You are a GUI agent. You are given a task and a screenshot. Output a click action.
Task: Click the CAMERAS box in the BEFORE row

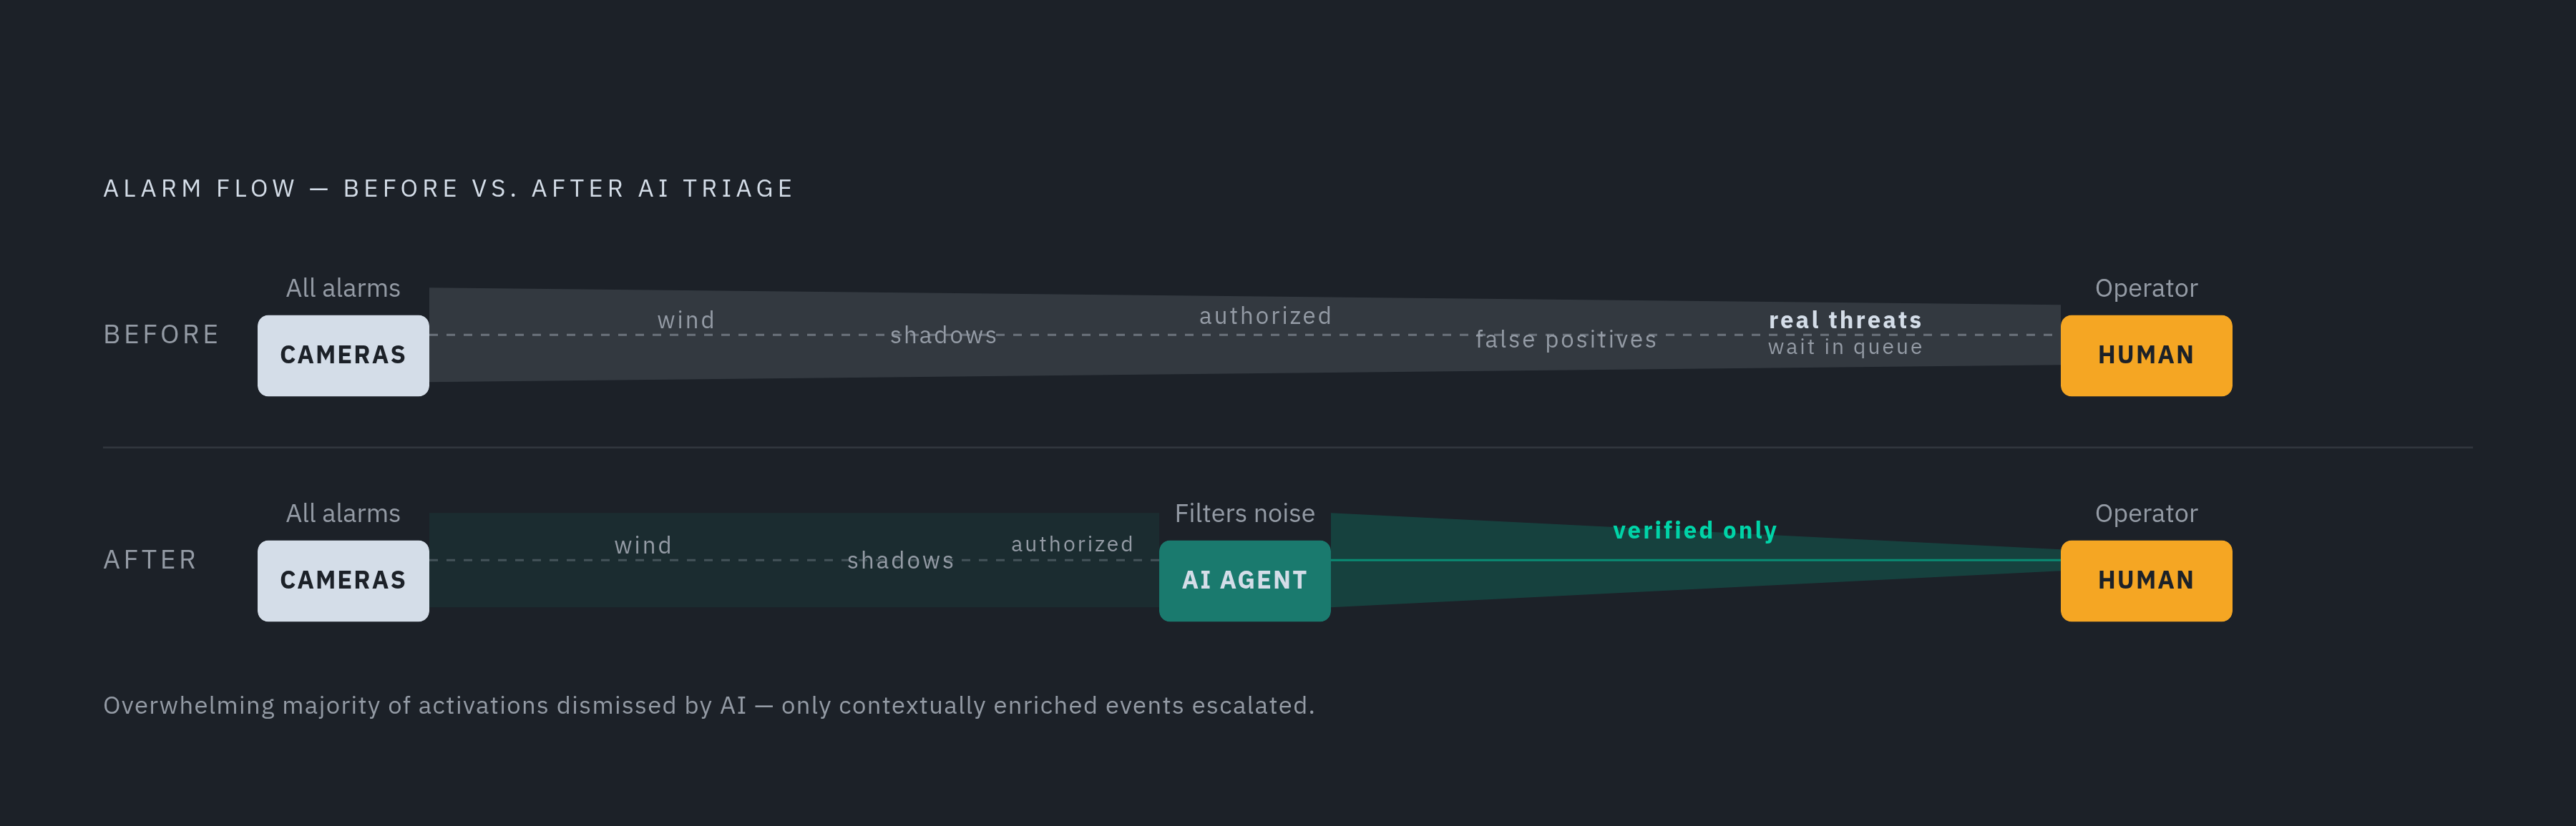343,355
